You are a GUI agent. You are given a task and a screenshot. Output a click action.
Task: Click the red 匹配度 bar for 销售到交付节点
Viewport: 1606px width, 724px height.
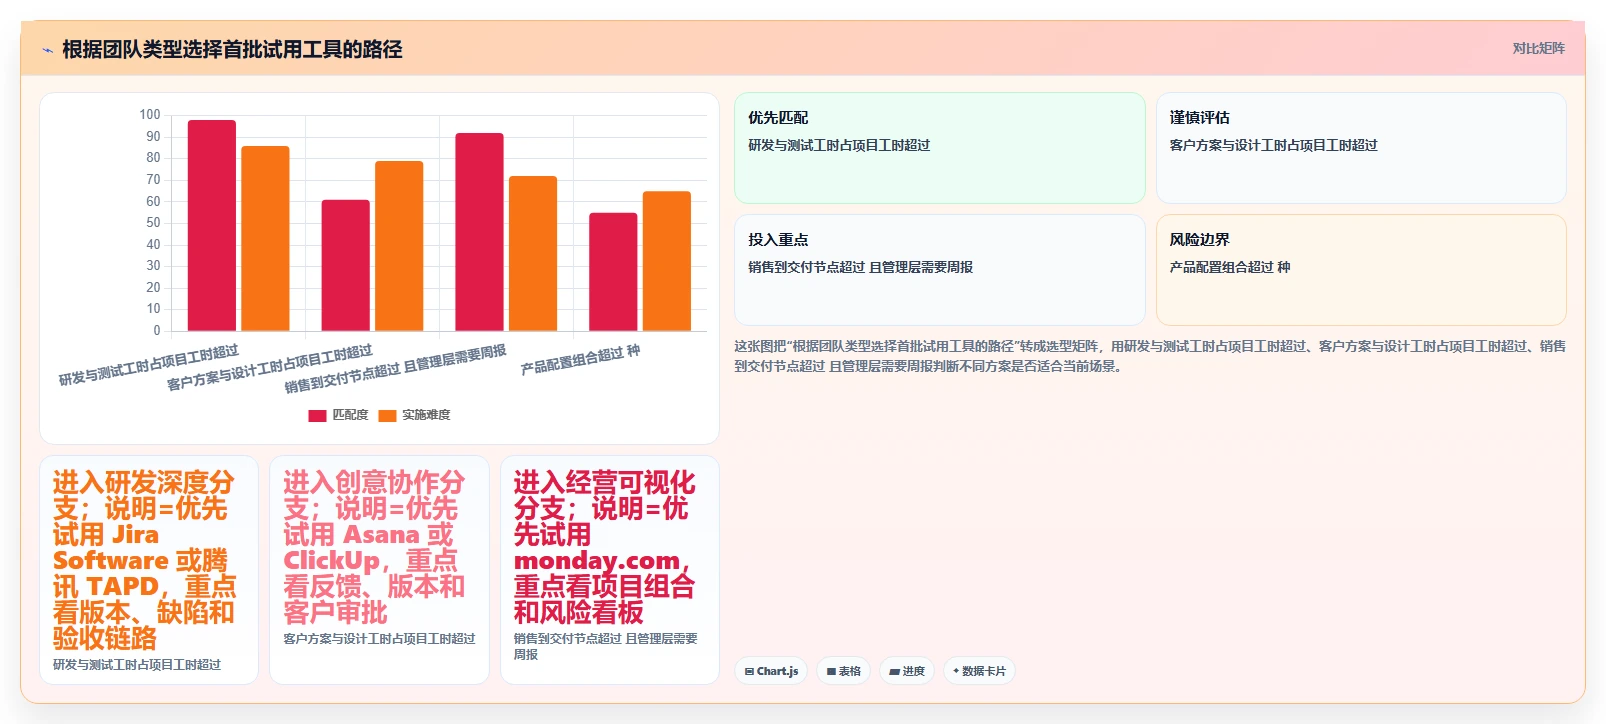(x=479, y=232)
